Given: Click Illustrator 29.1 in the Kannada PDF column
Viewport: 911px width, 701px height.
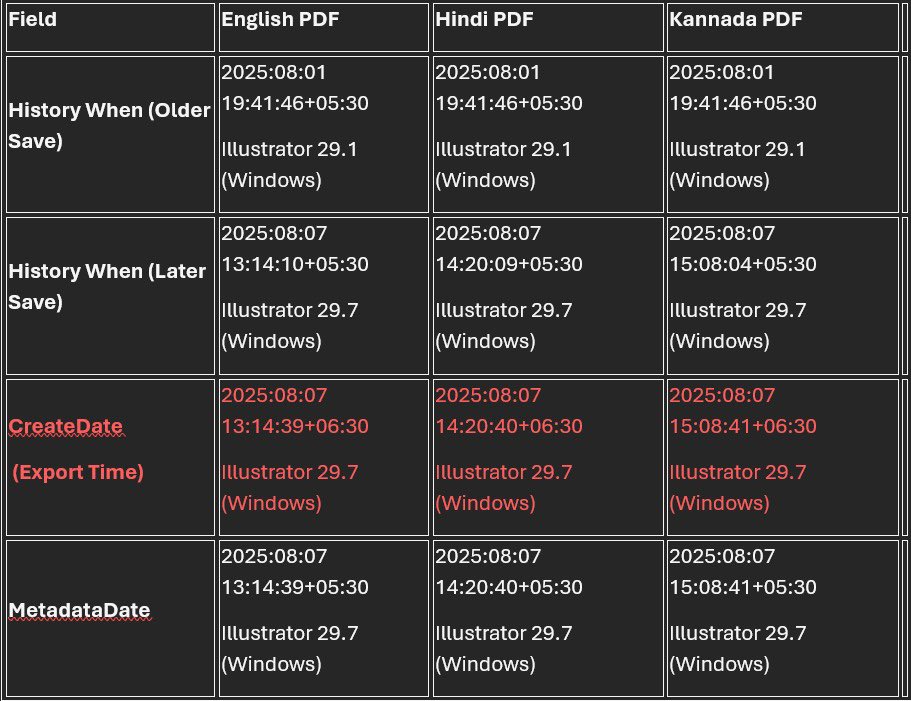Looking at the screenshot, I should [737, 150].
